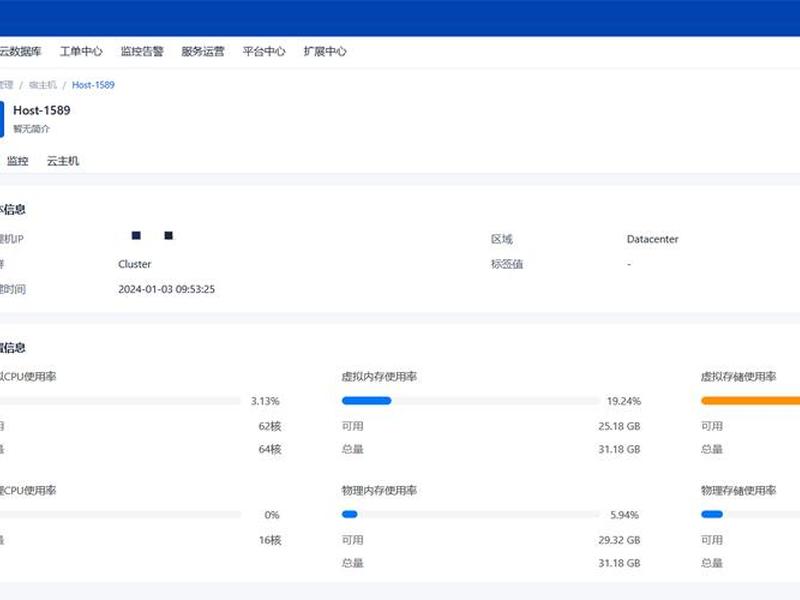This screenshot has height=600, width=800.
Task: Open the 工单中心 menu
Action: click(x=81, y=52)
